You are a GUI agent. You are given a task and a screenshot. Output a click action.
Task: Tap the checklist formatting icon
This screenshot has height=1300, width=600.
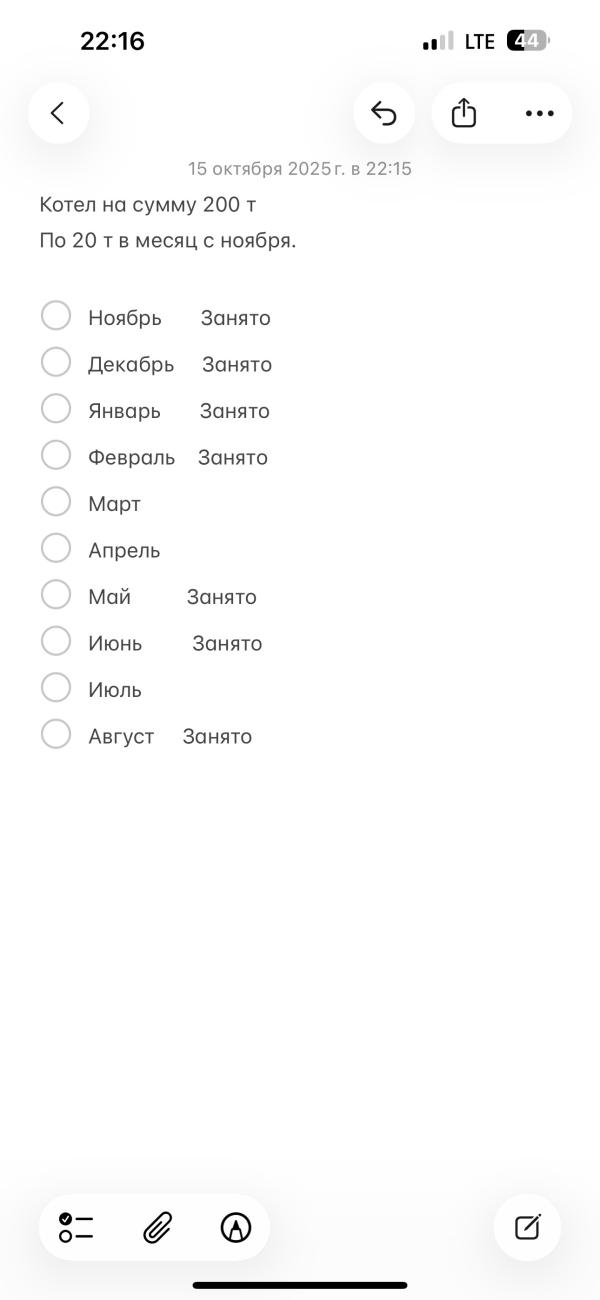pos(76,1227)
